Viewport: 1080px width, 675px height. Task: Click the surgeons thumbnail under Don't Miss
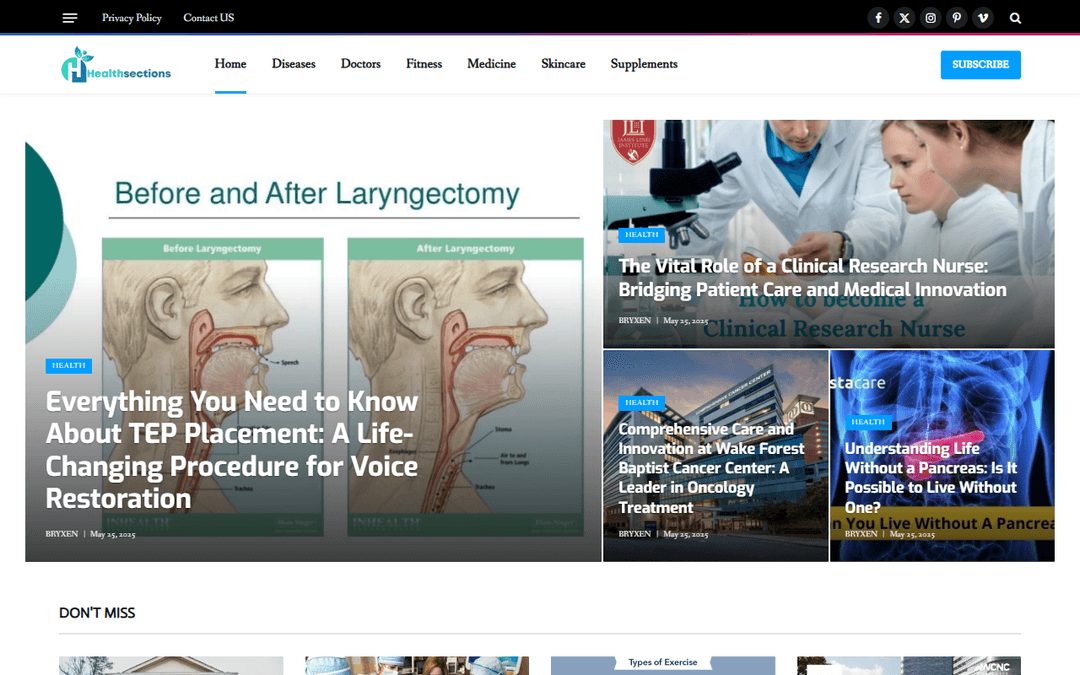(x=417, y=665)
